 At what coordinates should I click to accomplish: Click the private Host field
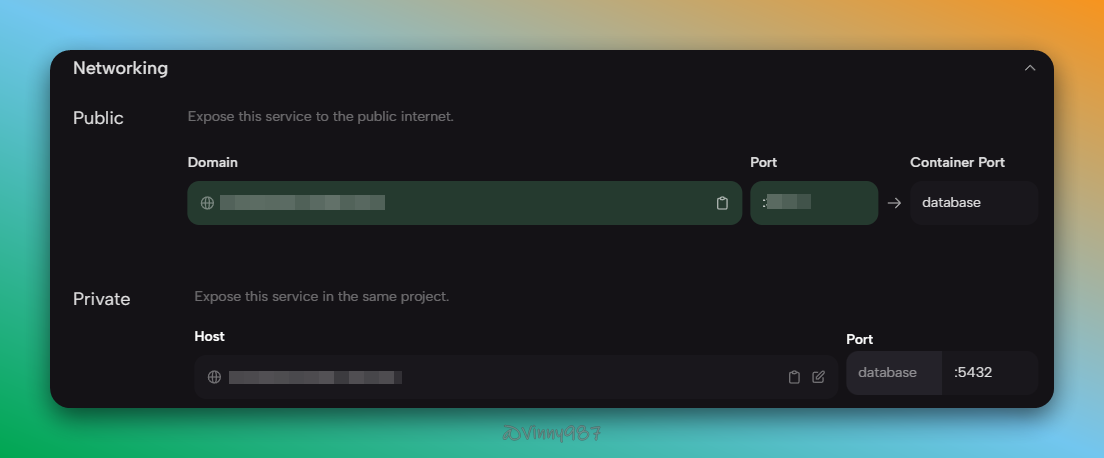point(500,377)
